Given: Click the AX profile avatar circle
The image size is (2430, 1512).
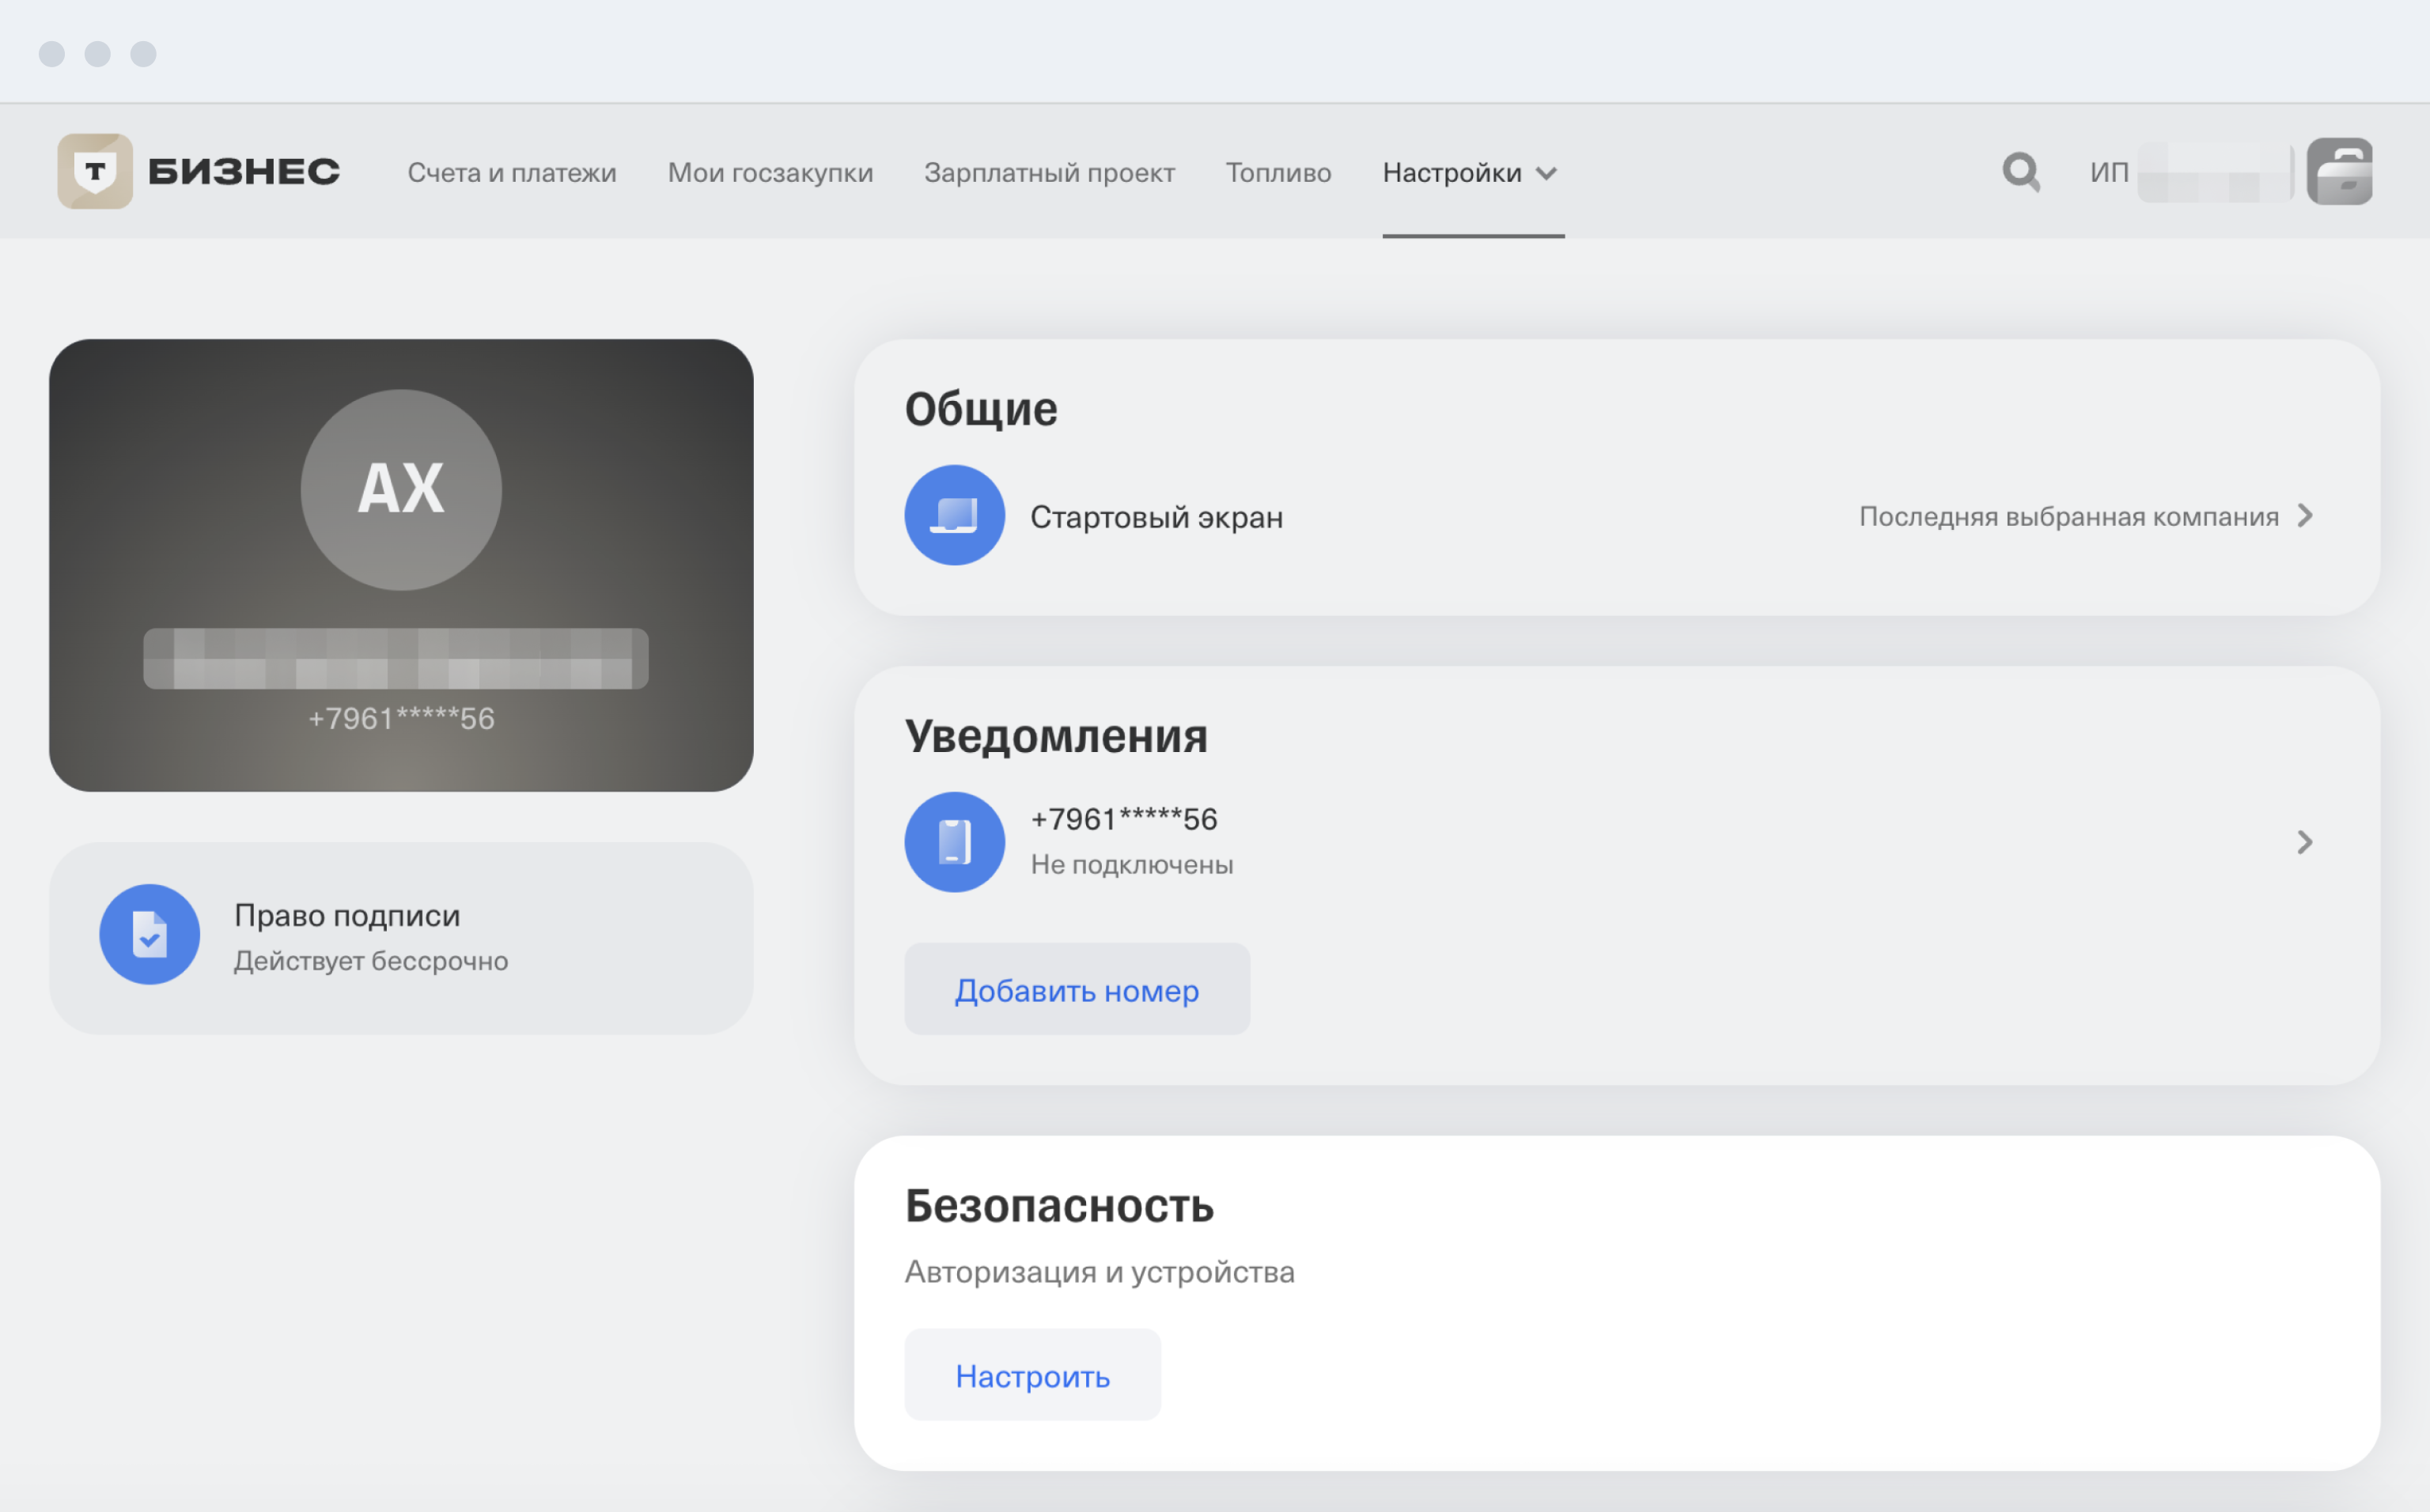Looking at the screenshot, I should (401, 489).
